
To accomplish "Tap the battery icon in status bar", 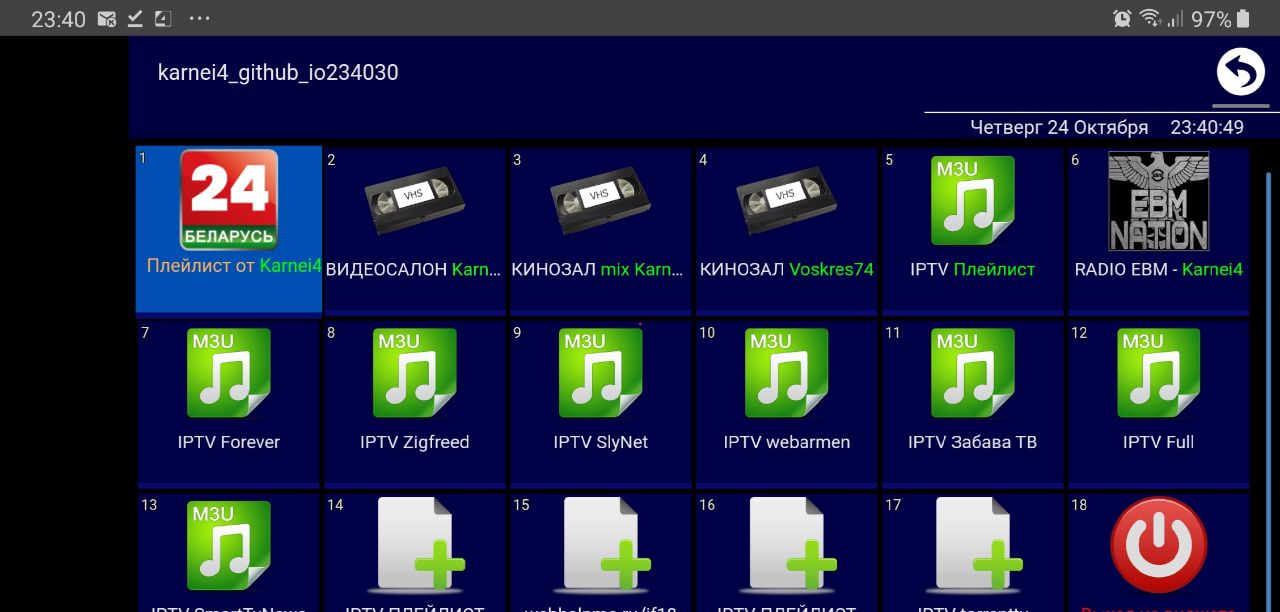I will point(1243,19).
